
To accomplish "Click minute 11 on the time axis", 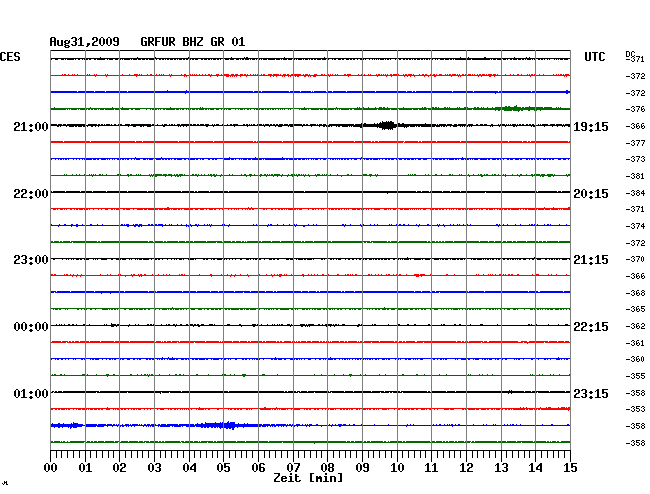I will [431, 468].
